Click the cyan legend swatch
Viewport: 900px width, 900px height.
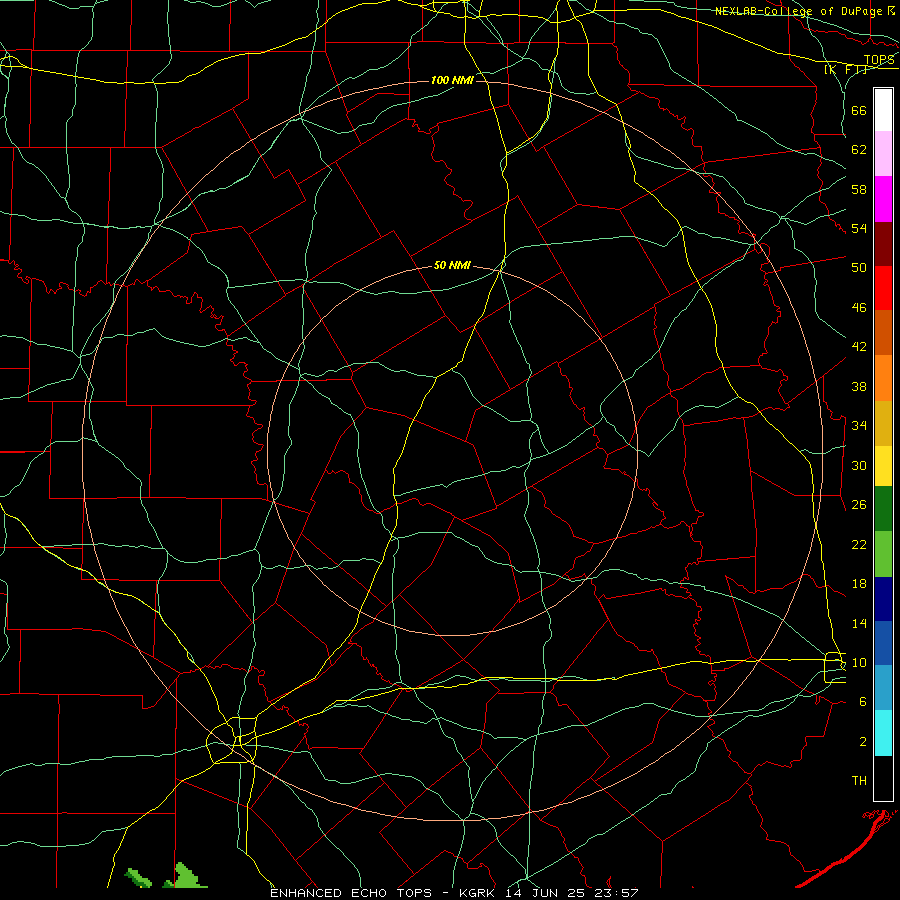pos(883,733)
